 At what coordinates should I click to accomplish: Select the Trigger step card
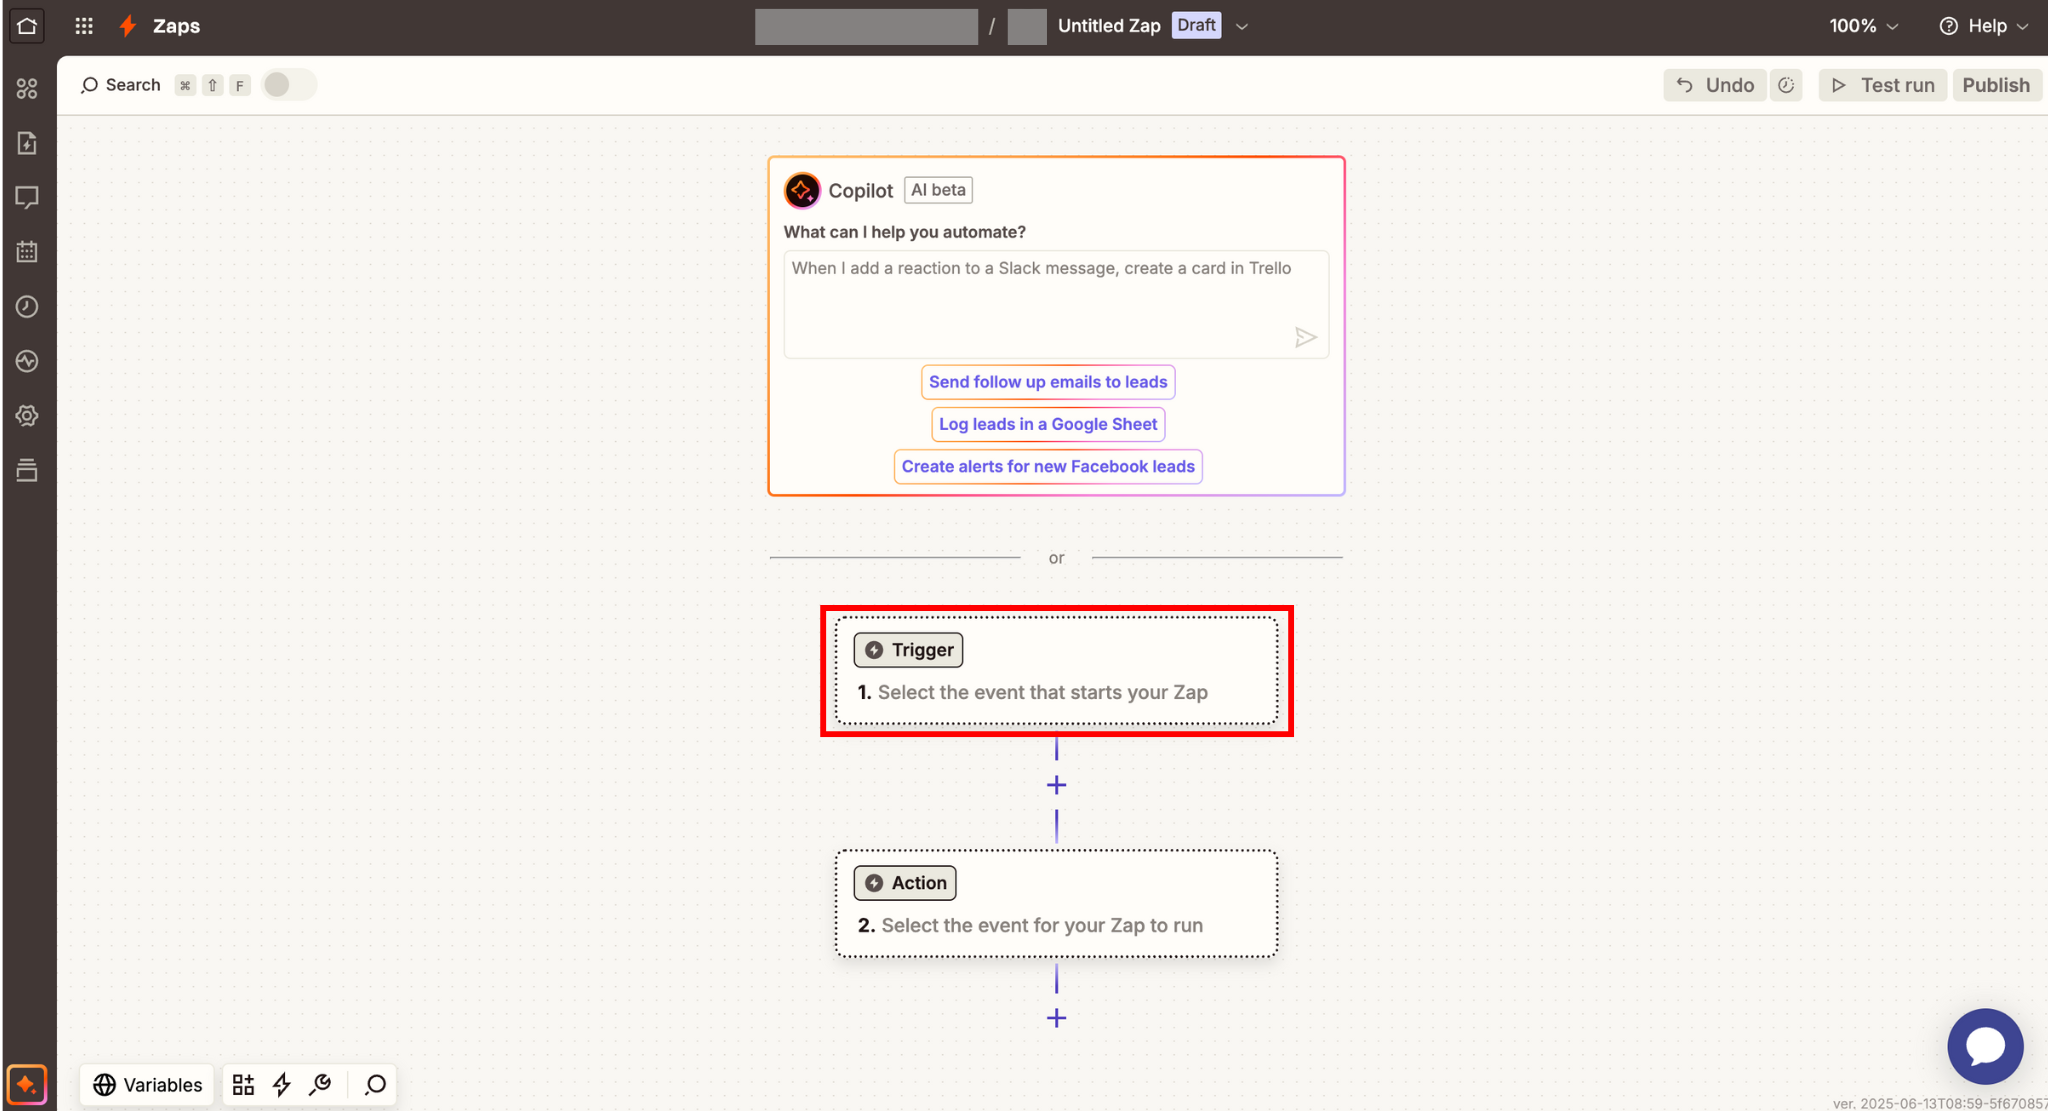pos(1057,670)
